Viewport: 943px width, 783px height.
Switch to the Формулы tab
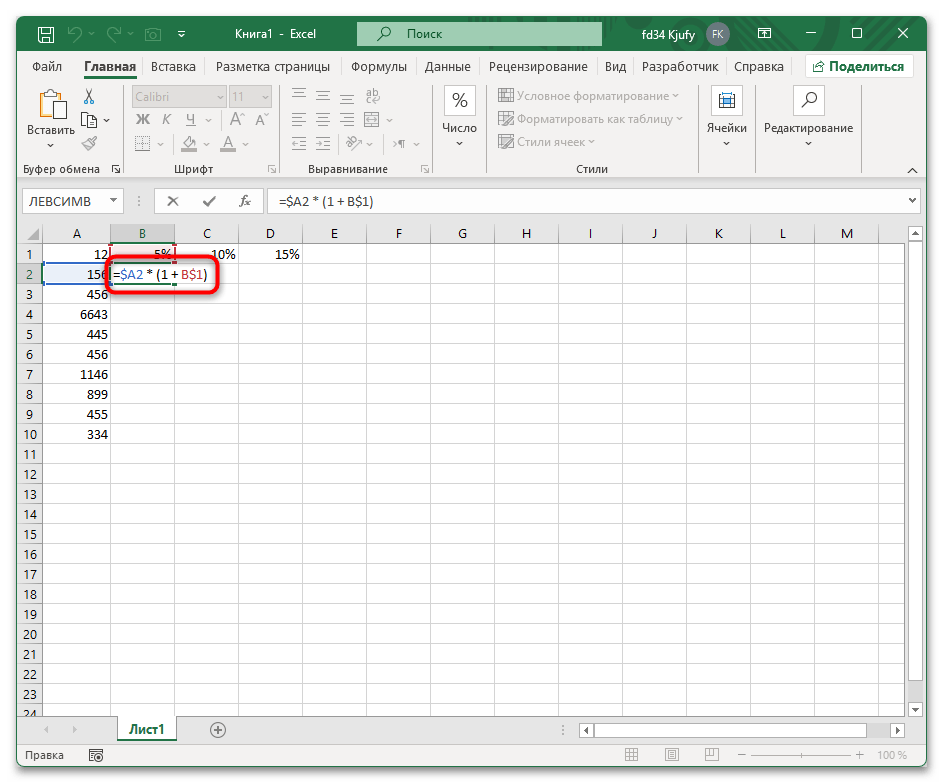(x=379, y=67)
